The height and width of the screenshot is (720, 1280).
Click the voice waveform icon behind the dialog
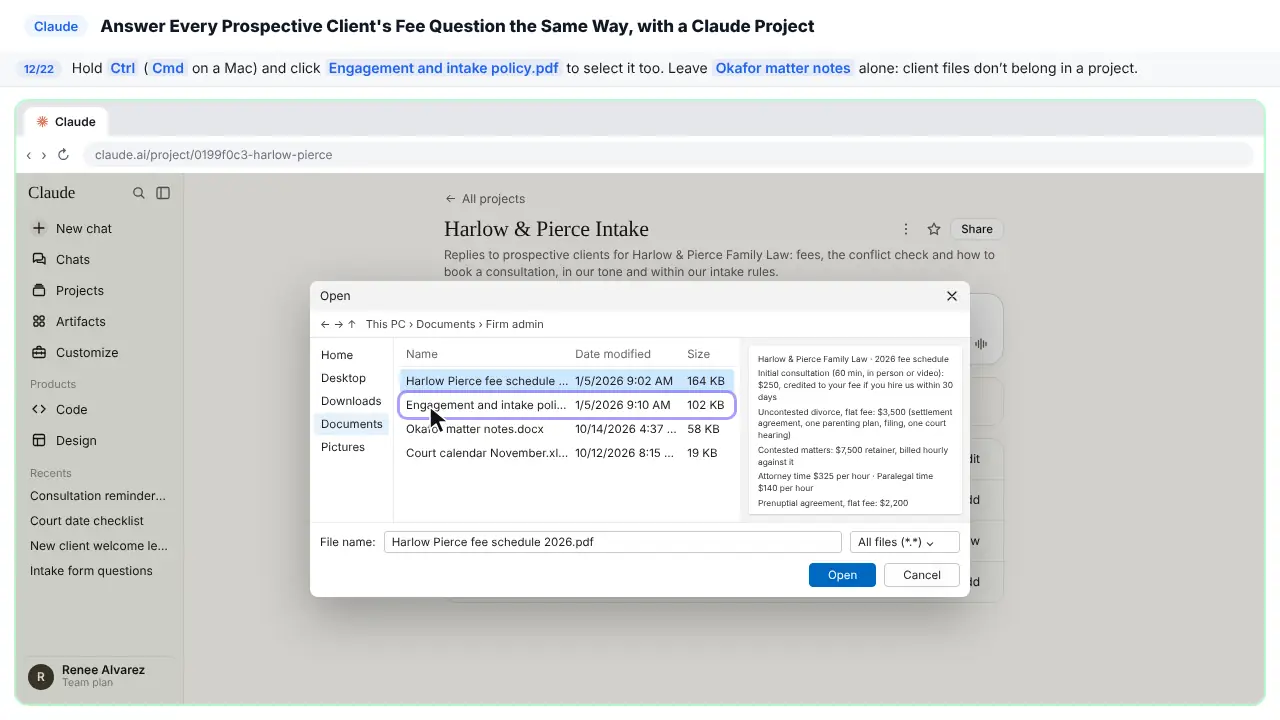tap(981, 344)
